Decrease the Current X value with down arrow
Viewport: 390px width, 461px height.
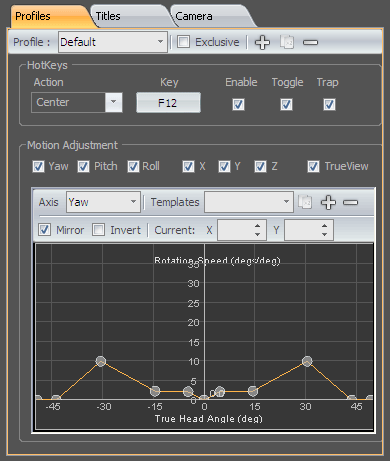257,234
